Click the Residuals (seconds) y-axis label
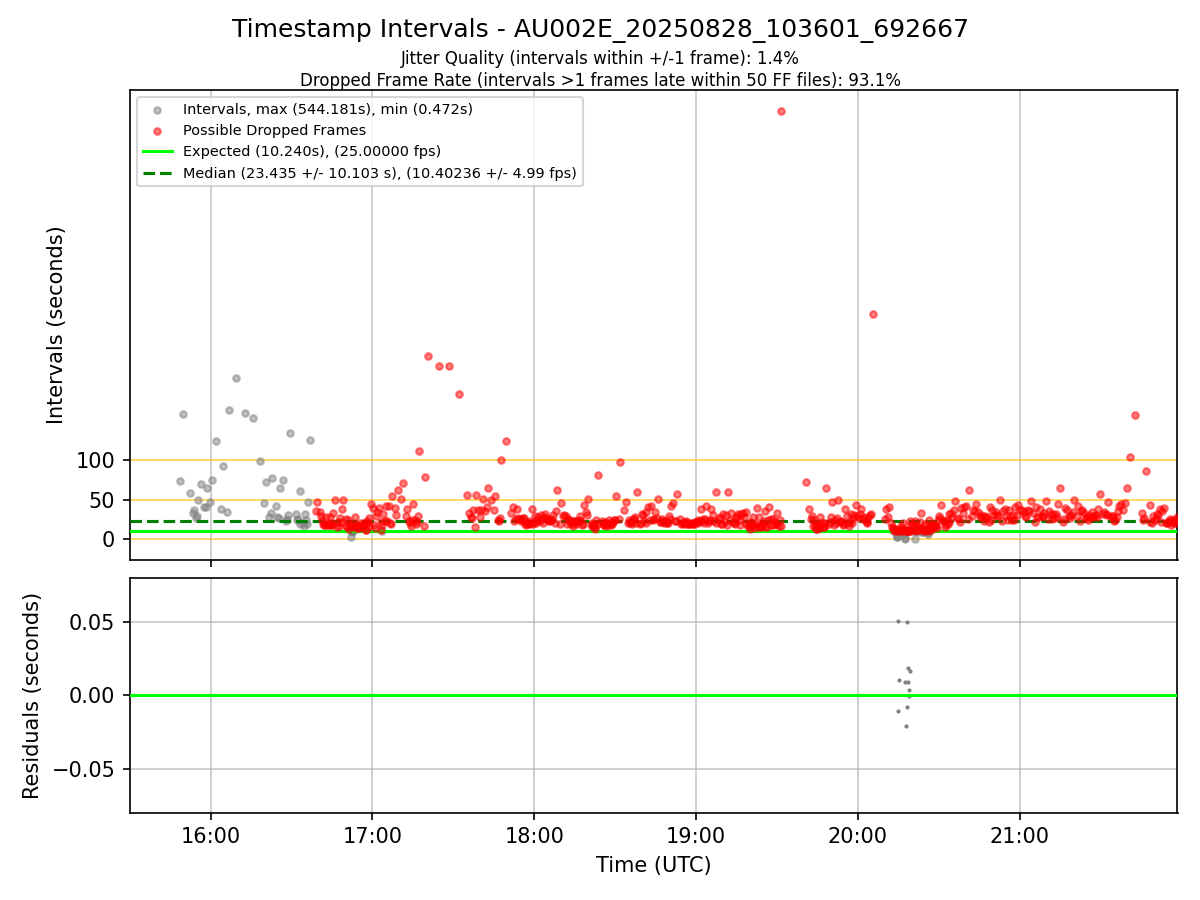1200x900 pixels. pos(32,696)
